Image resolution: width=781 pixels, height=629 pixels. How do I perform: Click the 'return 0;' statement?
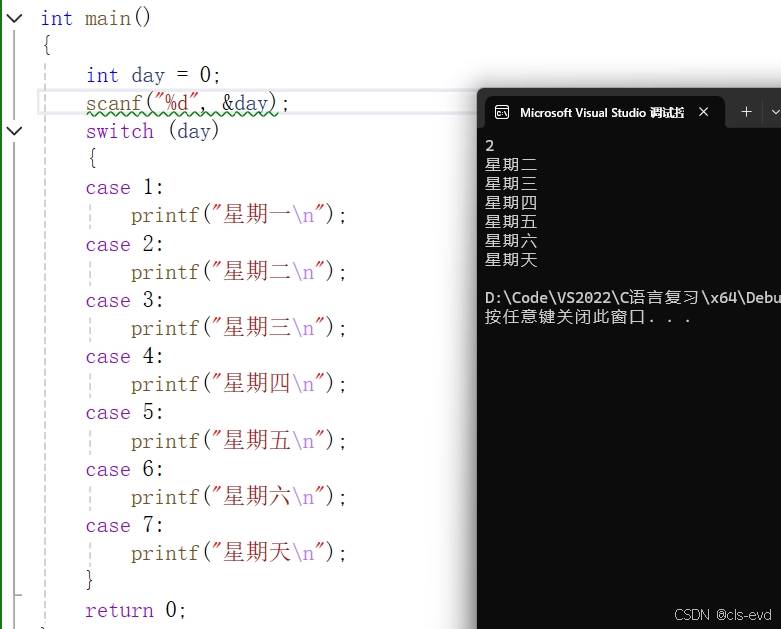tap(135, 610)
